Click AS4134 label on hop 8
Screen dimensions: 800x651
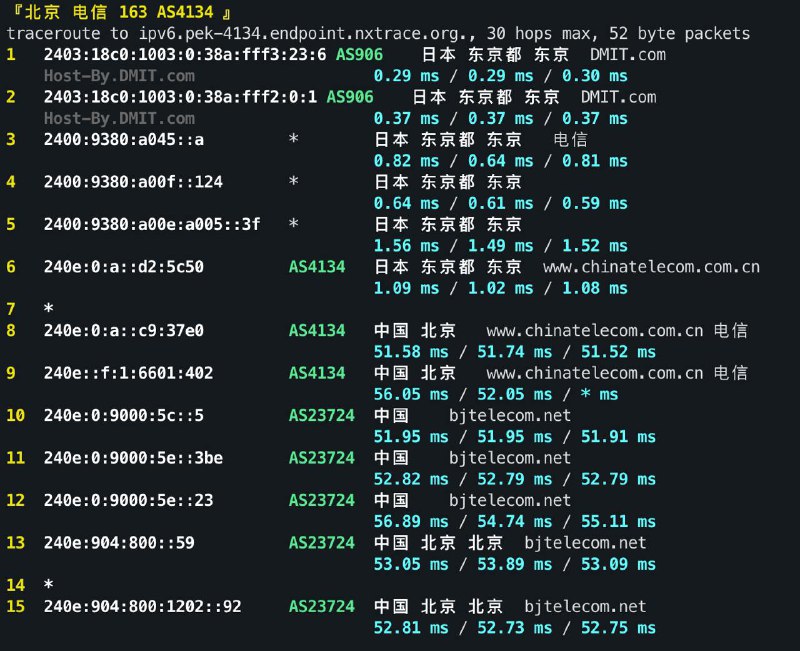coord(317,330)
